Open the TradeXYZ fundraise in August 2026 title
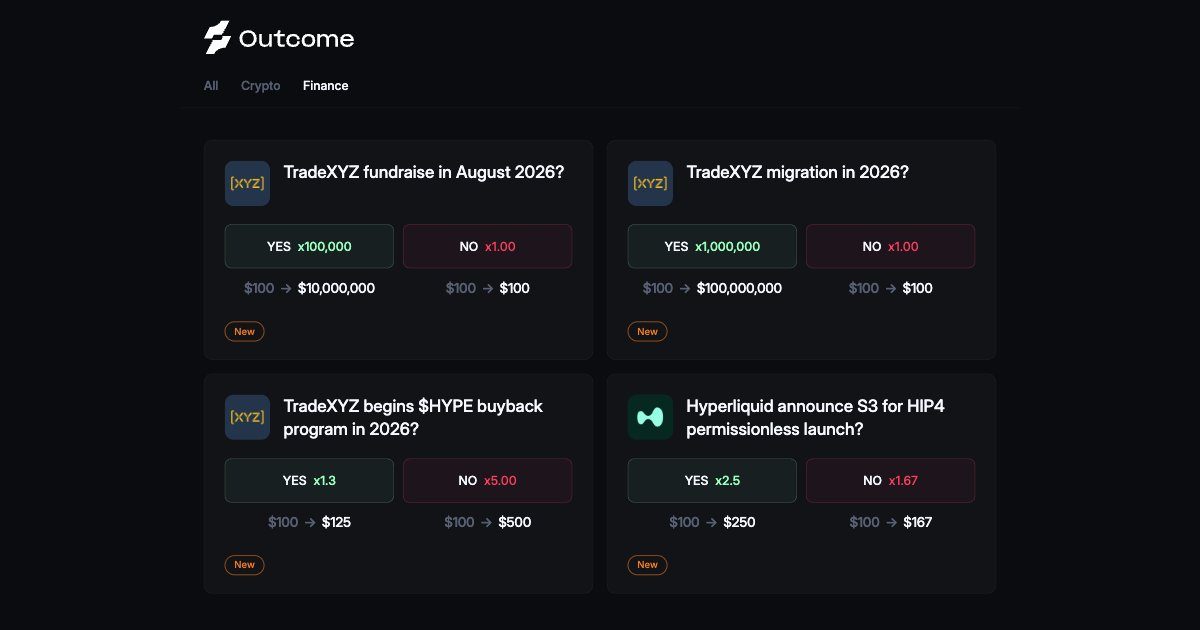 coord(424,172)
